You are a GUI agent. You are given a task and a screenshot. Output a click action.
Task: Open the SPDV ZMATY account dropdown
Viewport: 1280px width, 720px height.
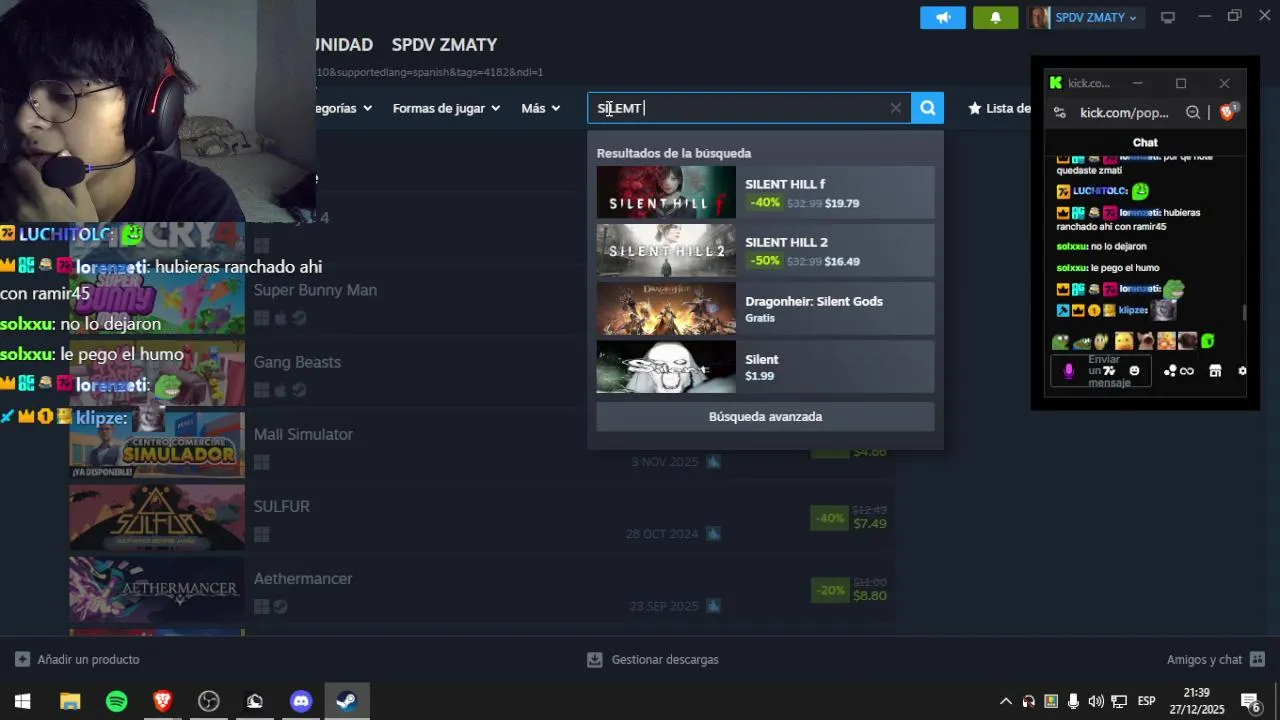[1085, 17]
